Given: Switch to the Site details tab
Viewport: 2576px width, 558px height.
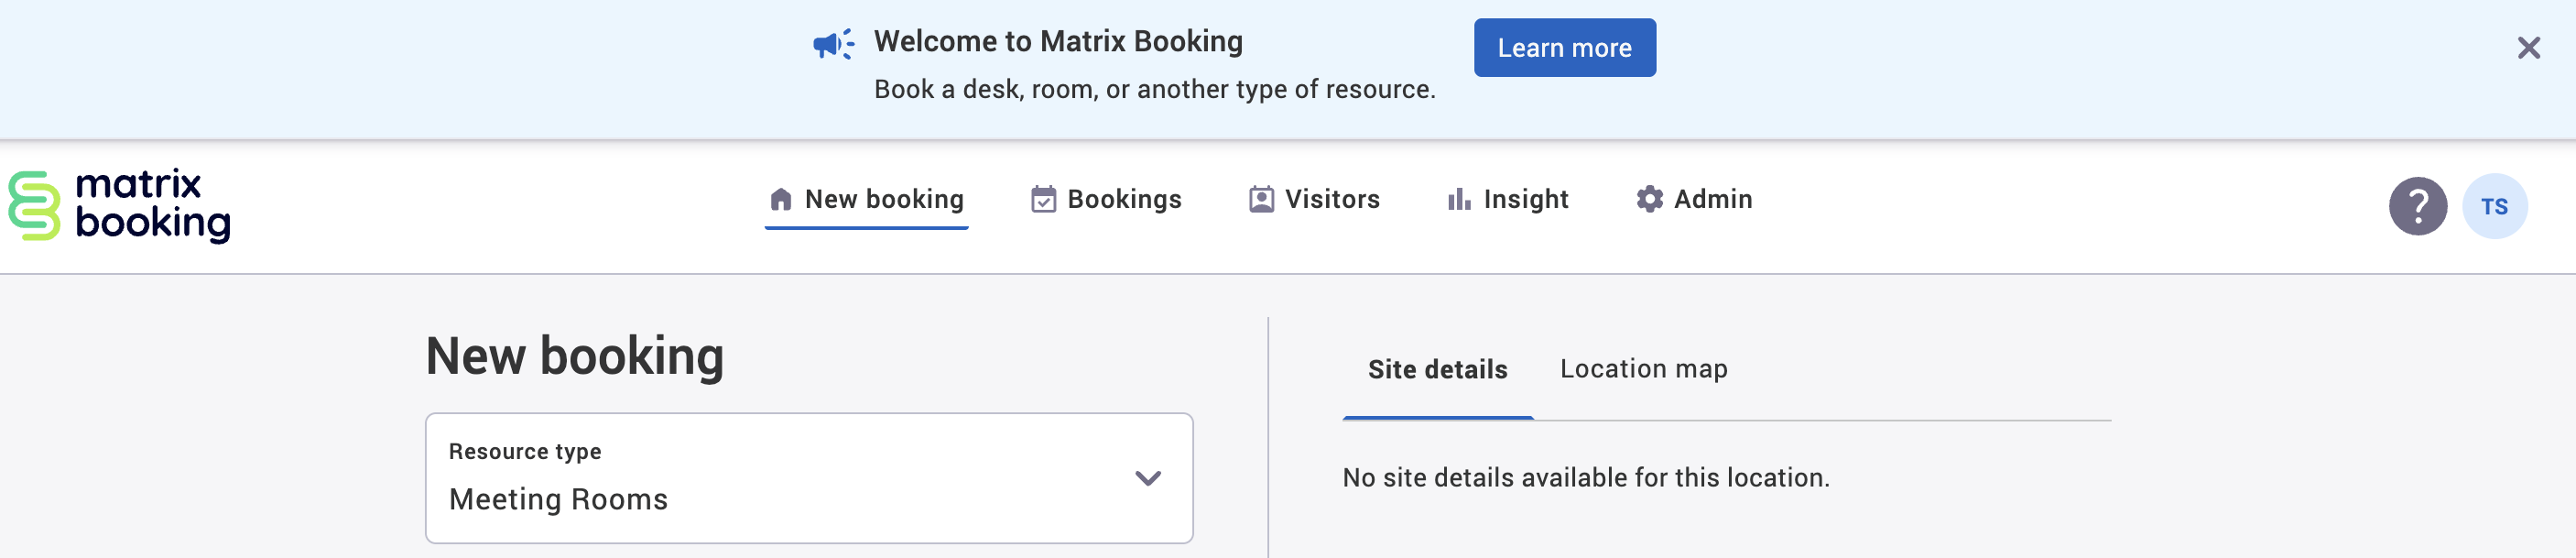Looking at the screenshot, I should click(1436, 370).
